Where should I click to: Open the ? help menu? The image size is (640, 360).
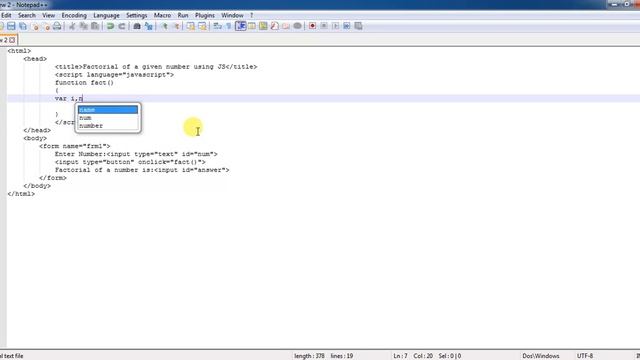251,15
